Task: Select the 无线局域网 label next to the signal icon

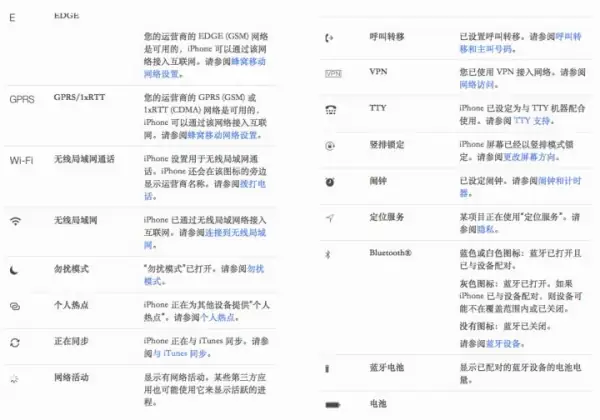Action: pos(75,220)
